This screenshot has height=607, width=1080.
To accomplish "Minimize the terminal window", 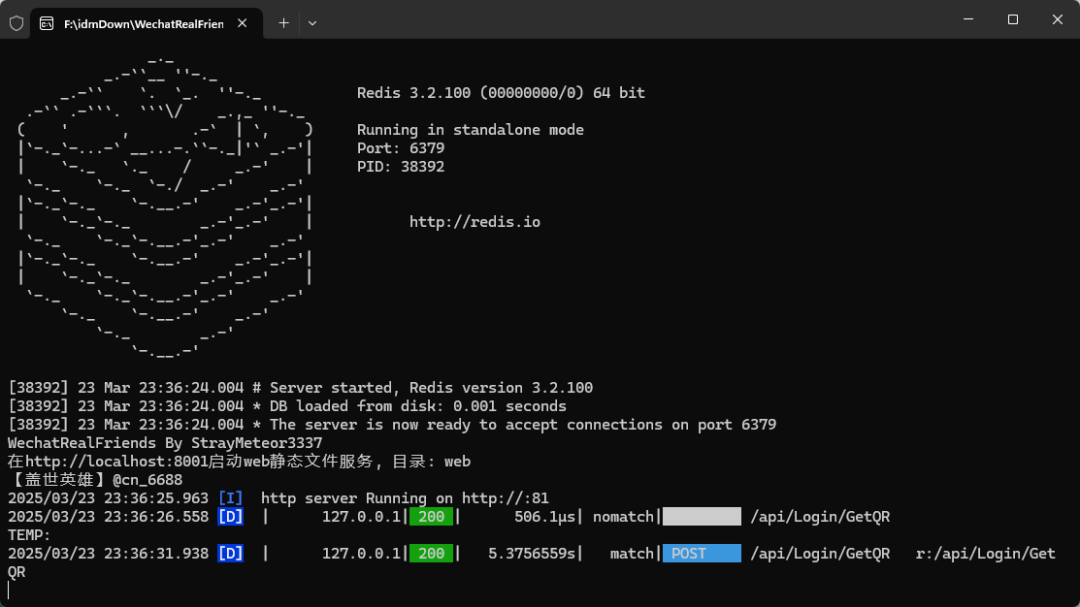I will [968, 19].
